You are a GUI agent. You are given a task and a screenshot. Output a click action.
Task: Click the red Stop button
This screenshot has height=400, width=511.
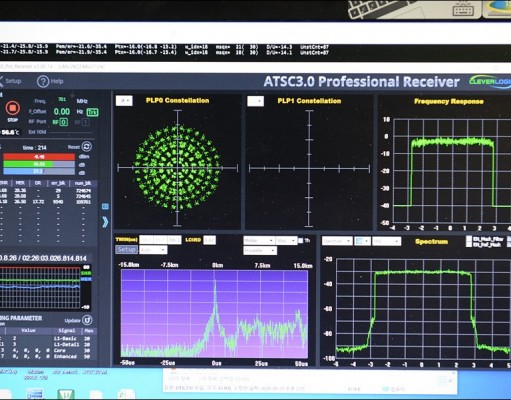coord(13,108)
